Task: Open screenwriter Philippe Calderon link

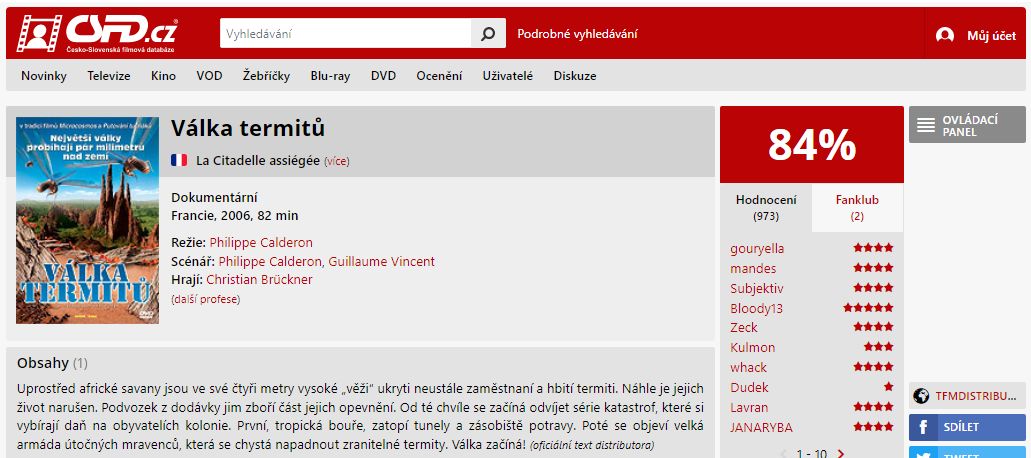Action: pyautogui.click(x=270, y=262)
